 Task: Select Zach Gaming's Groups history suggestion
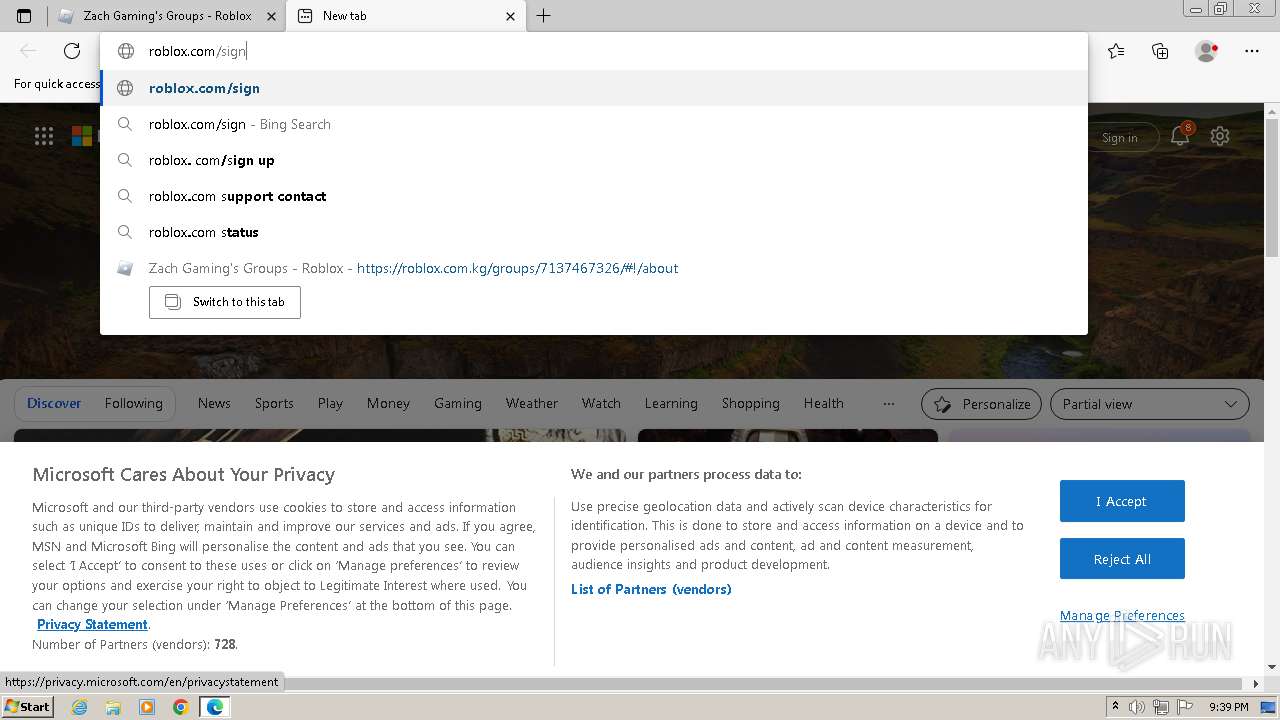coord(594,268)
